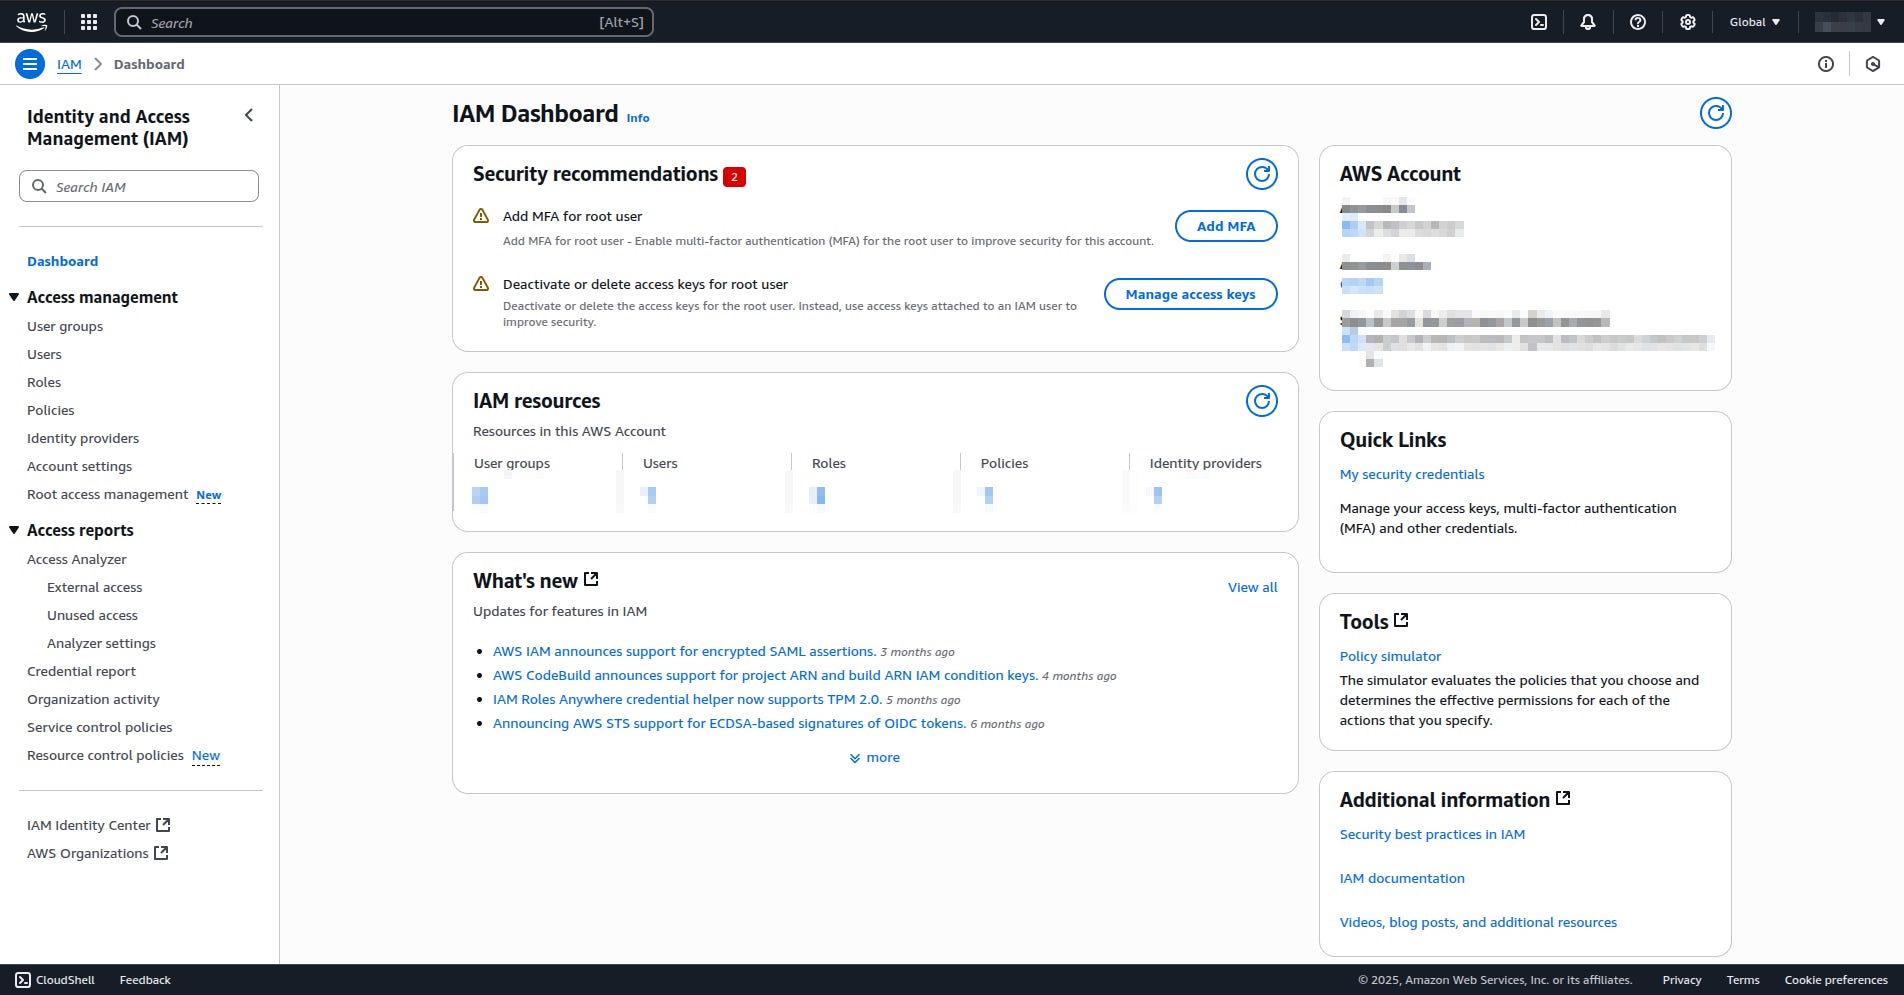Refresh the IAM Dashboard page
The width and height of the screenshot is (1904, 995).
[1715, 113]
